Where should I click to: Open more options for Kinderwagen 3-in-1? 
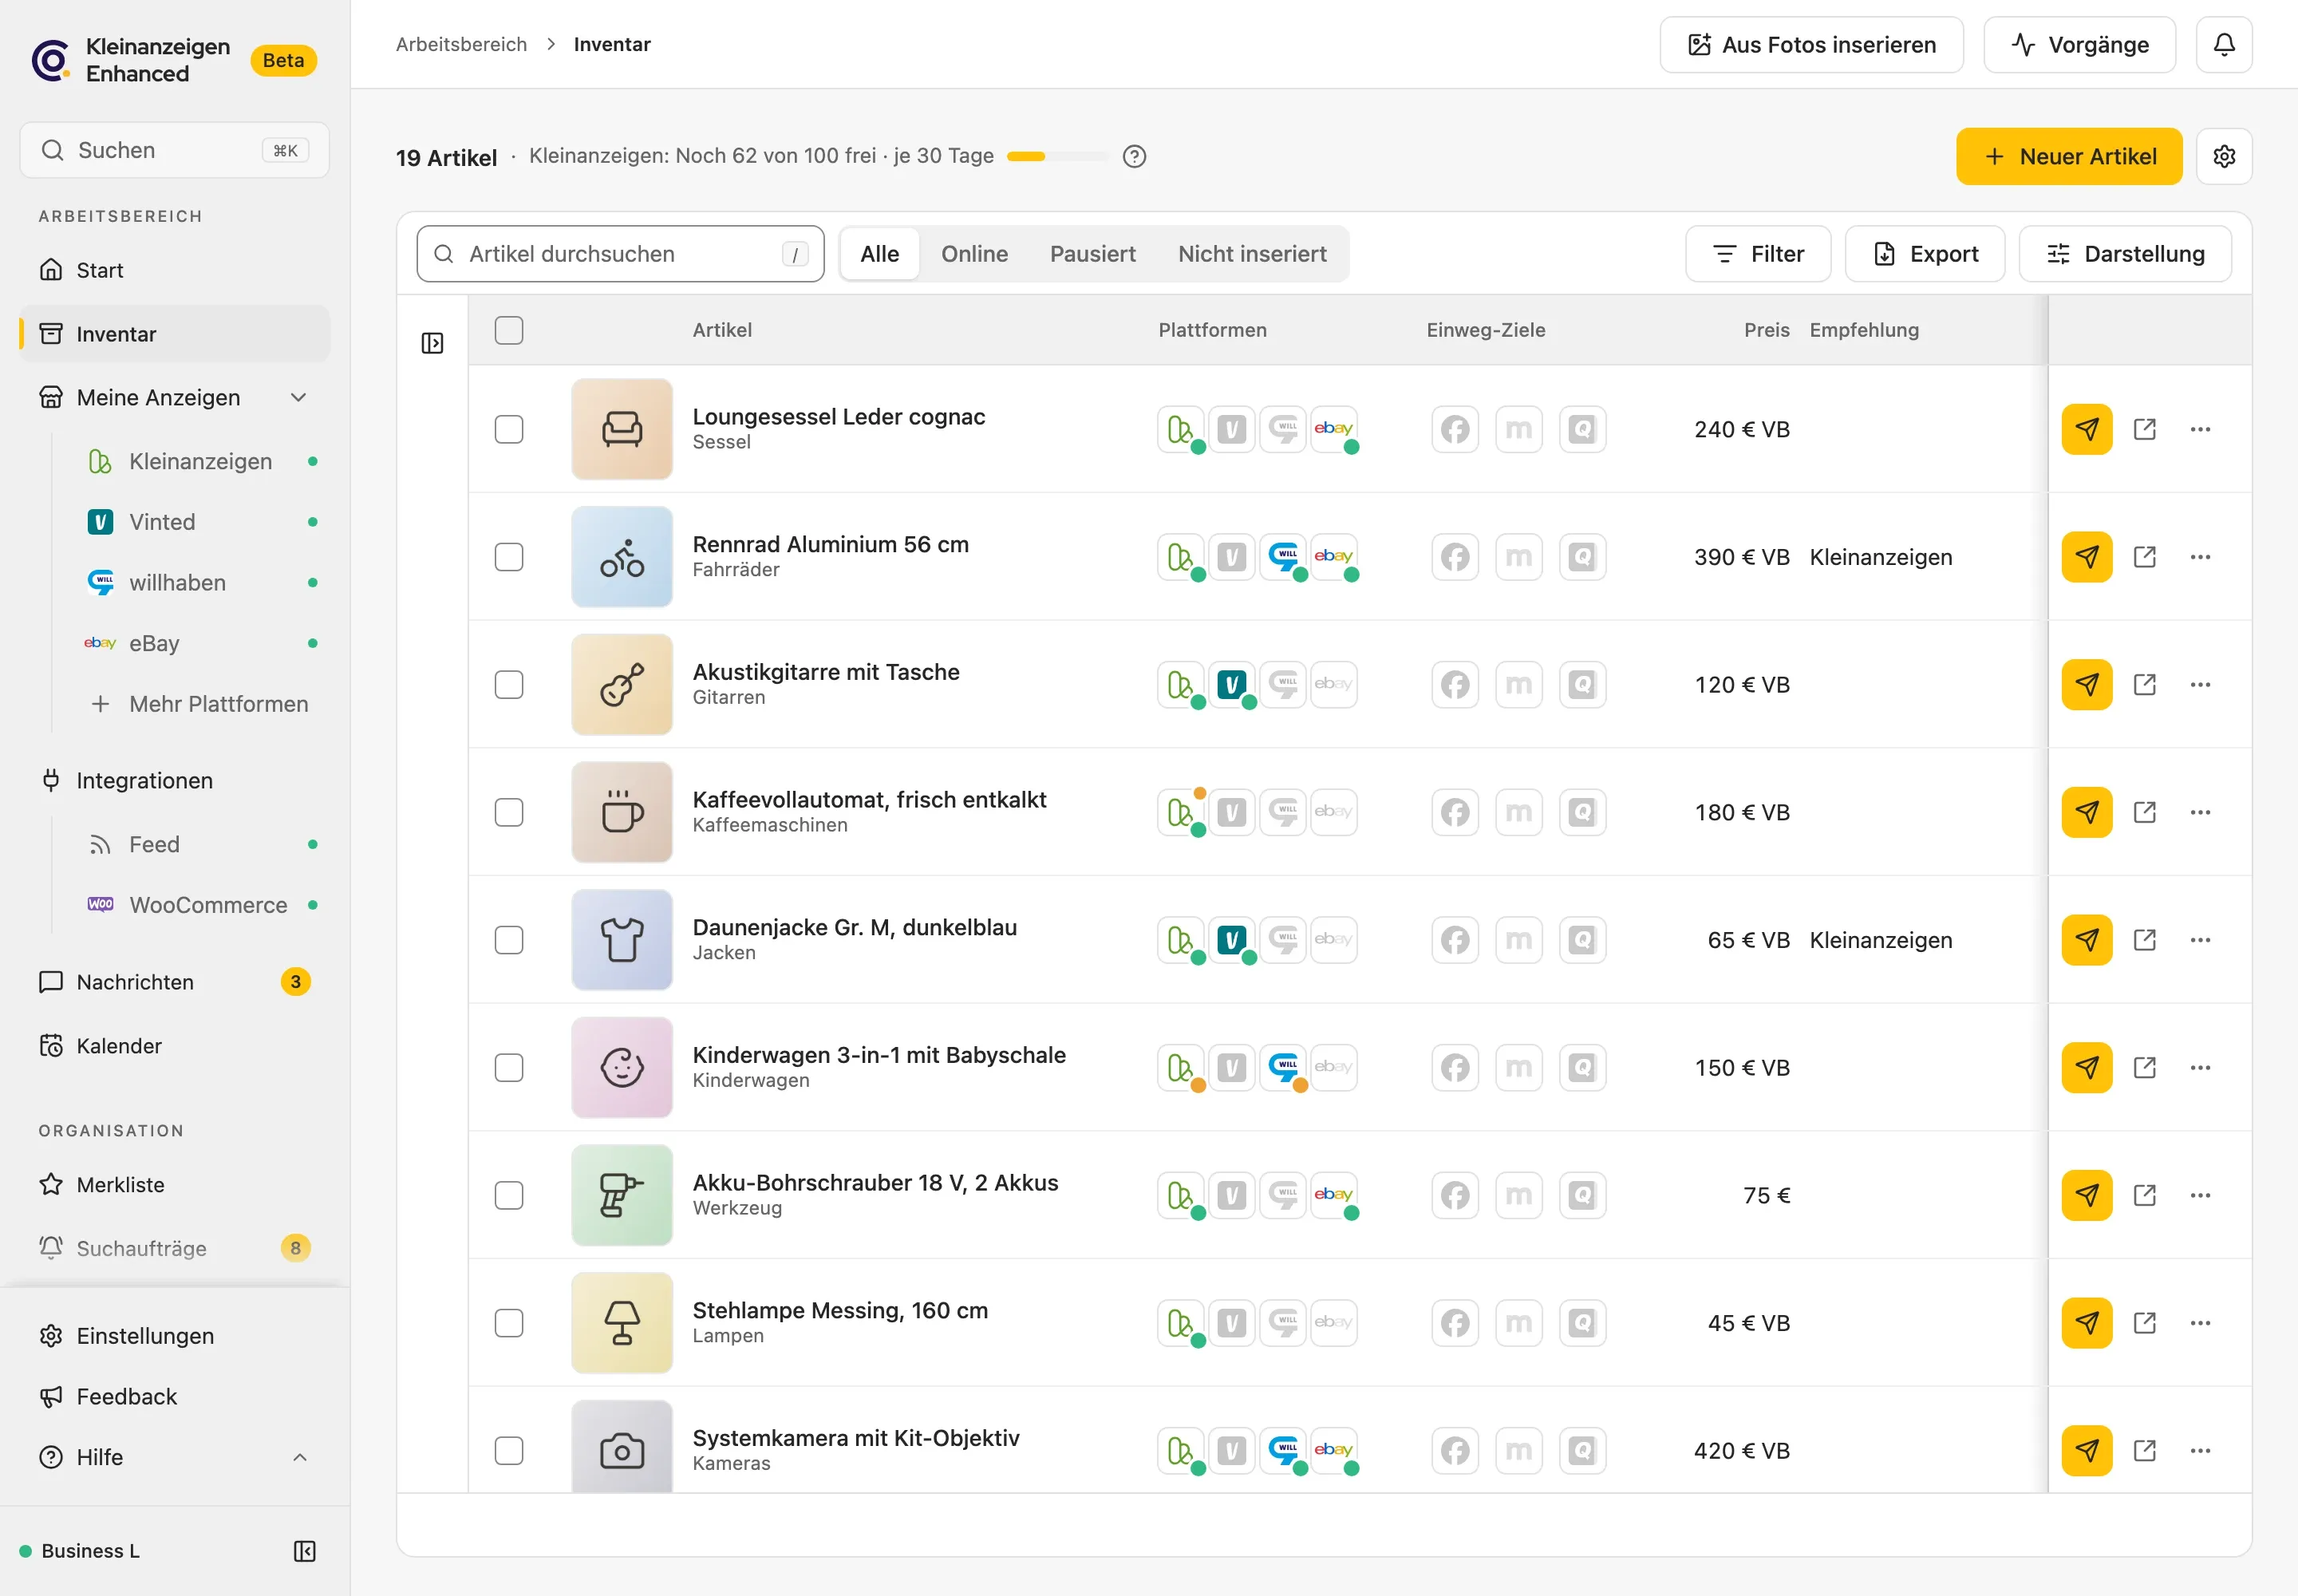[x=2200, y=1068]
